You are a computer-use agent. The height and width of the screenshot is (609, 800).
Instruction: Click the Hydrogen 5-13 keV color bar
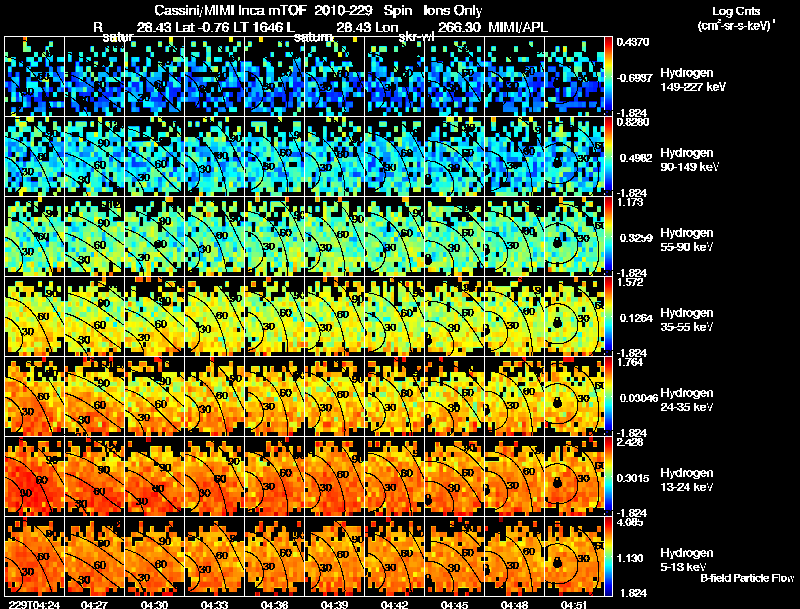[608, 556]
